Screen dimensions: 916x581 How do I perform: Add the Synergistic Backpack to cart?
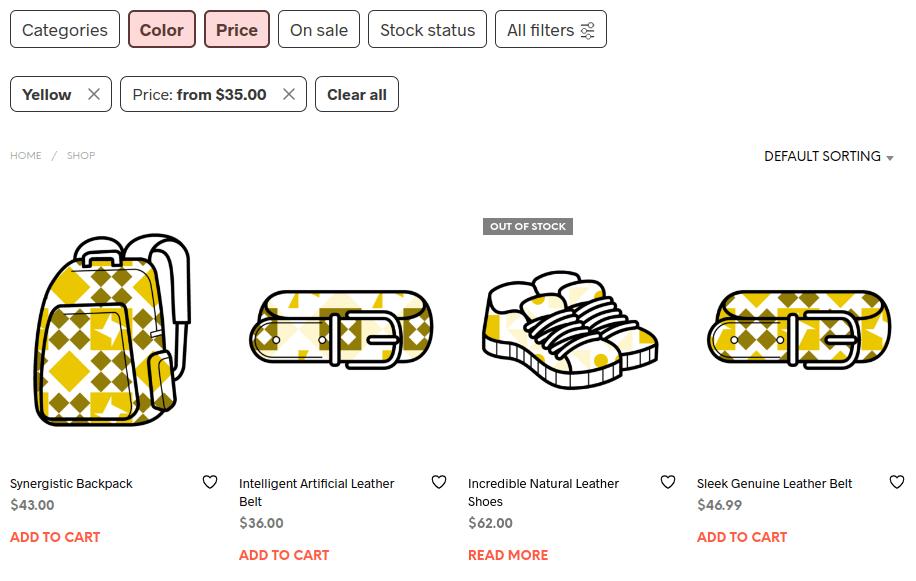point(54,537)
